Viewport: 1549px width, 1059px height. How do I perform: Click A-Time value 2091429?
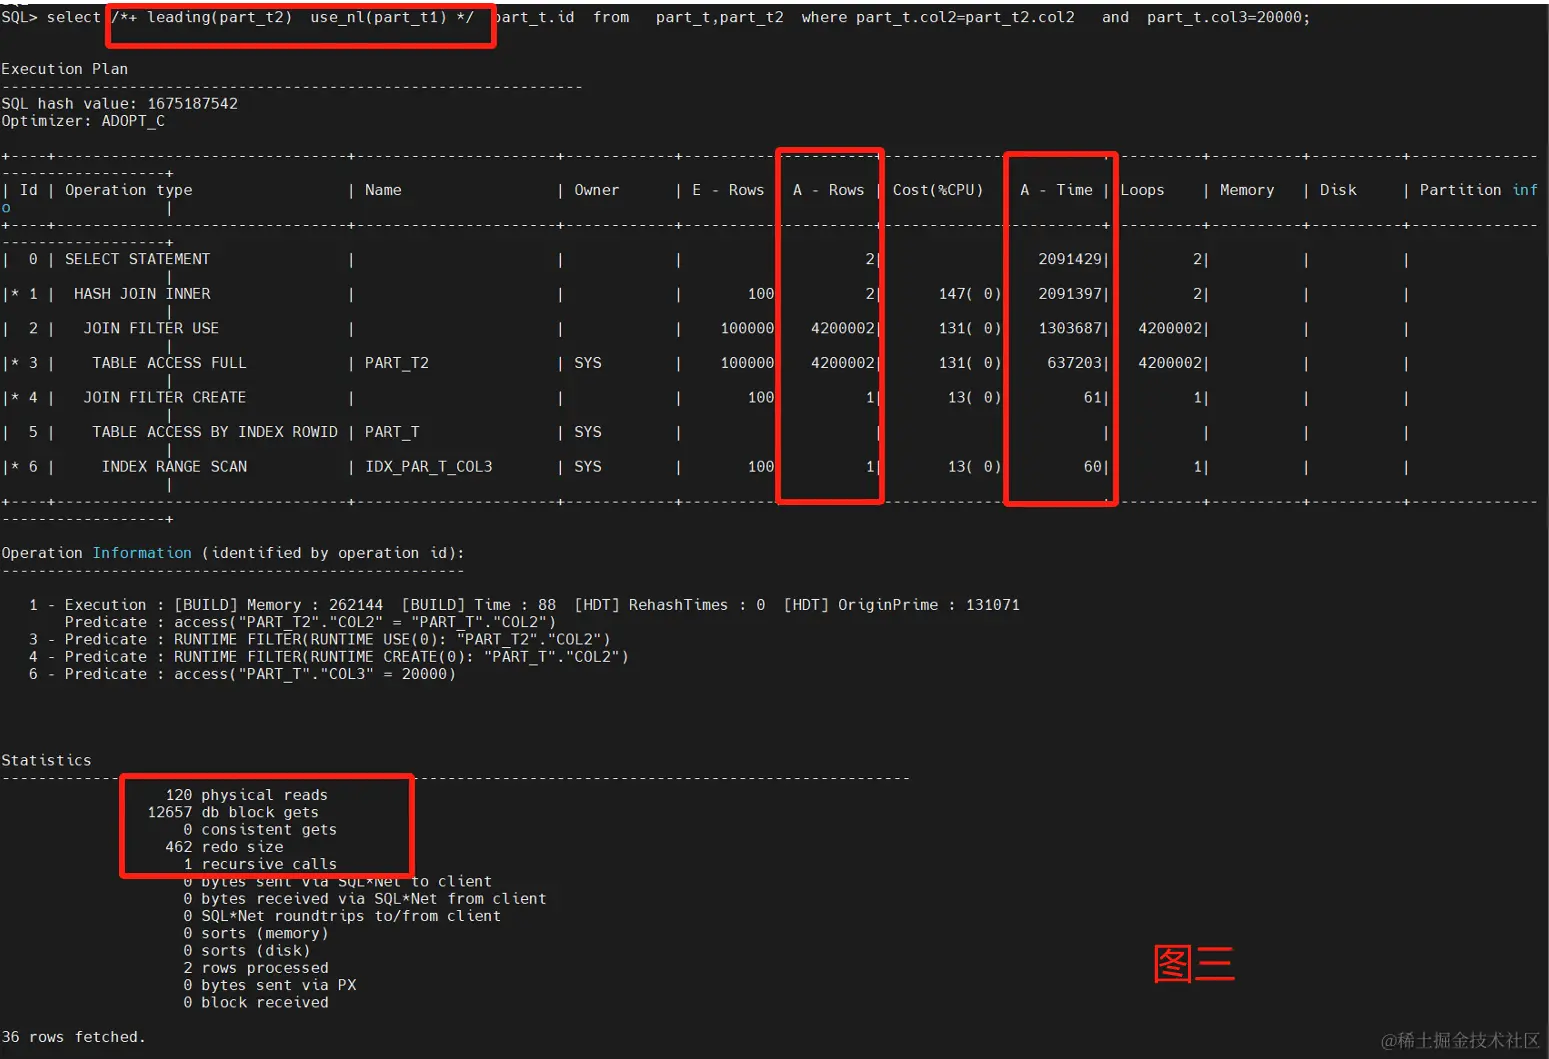coord(1070,259)
